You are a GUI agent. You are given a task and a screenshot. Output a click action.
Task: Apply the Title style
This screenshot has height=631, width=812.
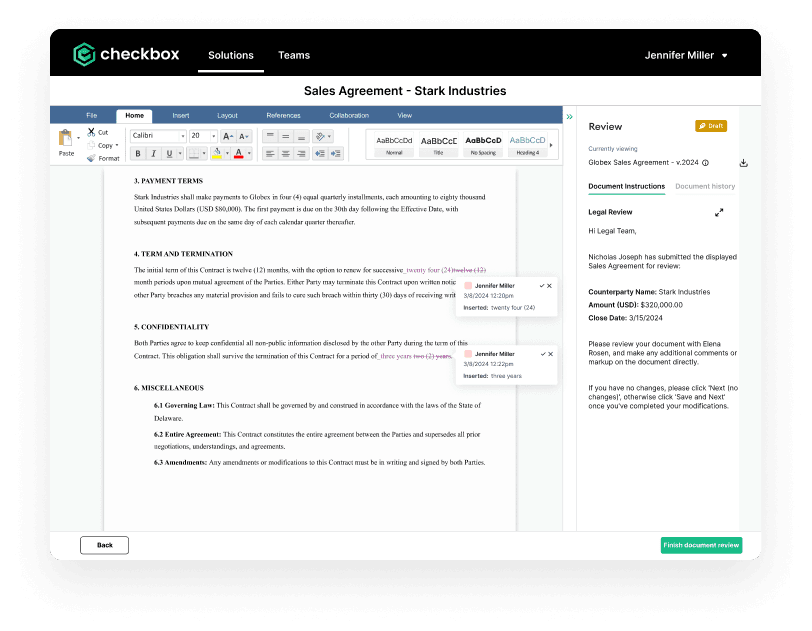(439, 145)
